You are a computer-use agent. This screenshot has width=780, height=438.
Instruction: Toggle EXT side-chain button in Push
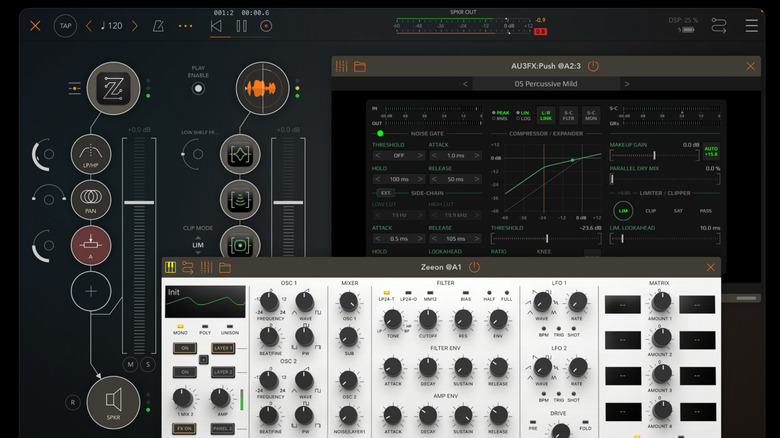pos(386,193)
